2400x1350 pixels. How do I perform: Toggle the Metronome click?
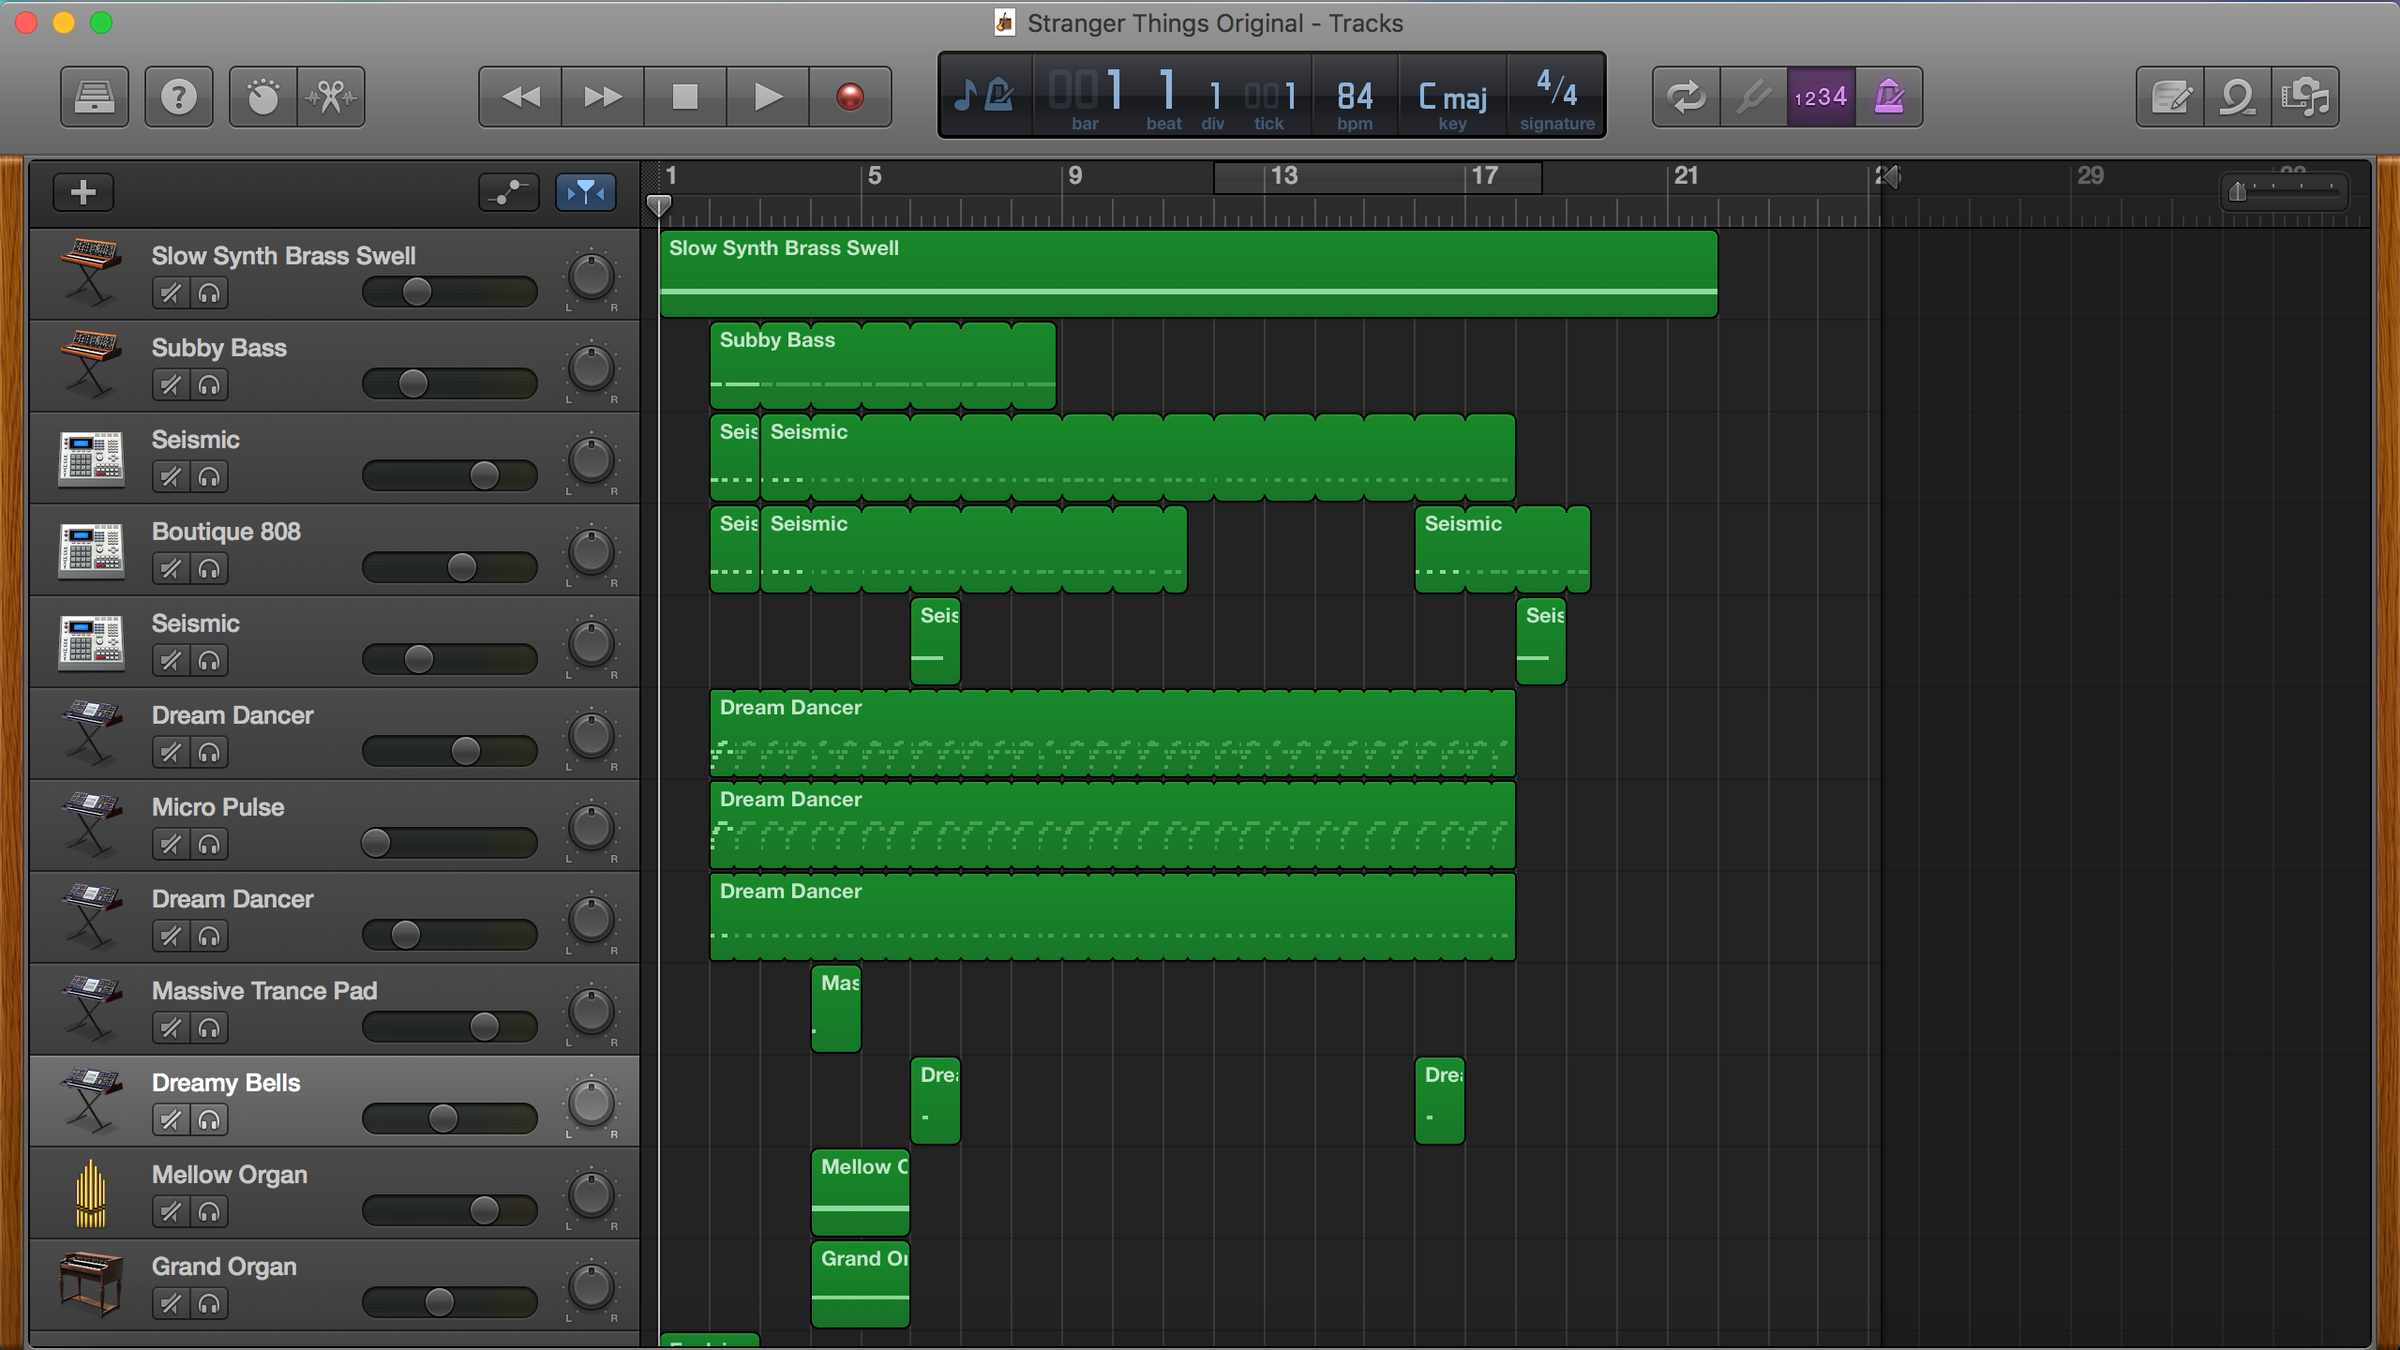pos(1889,97)
